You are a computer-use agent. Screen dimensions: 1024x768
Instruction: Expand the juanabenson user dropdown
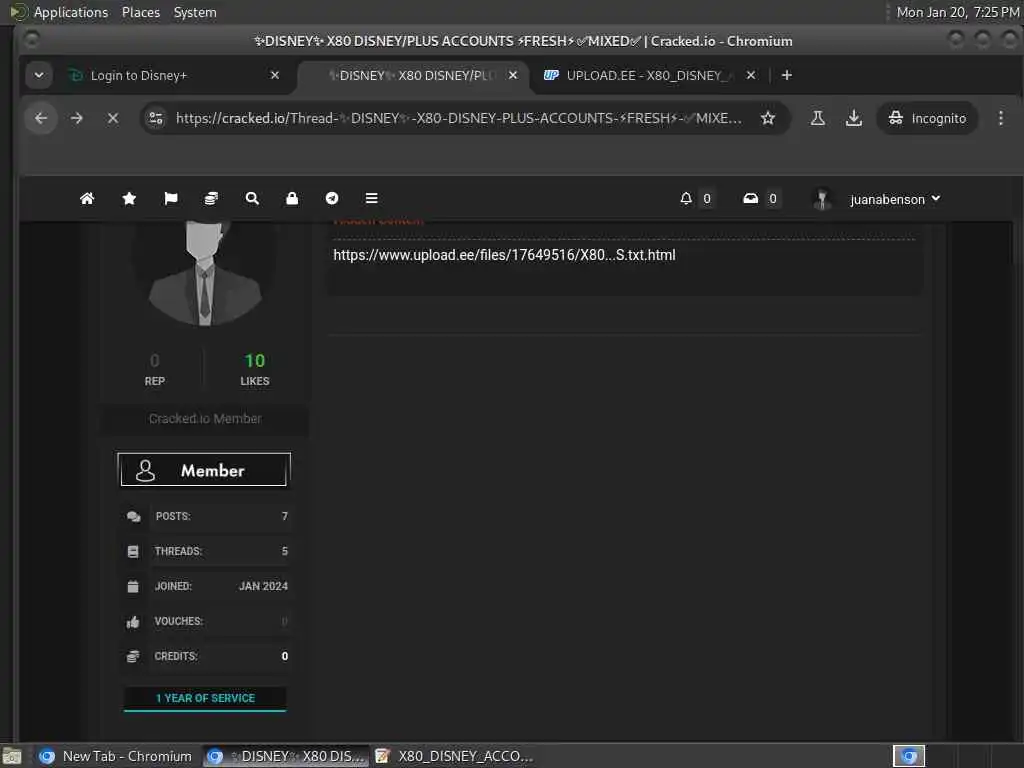(x=895, y=199)
